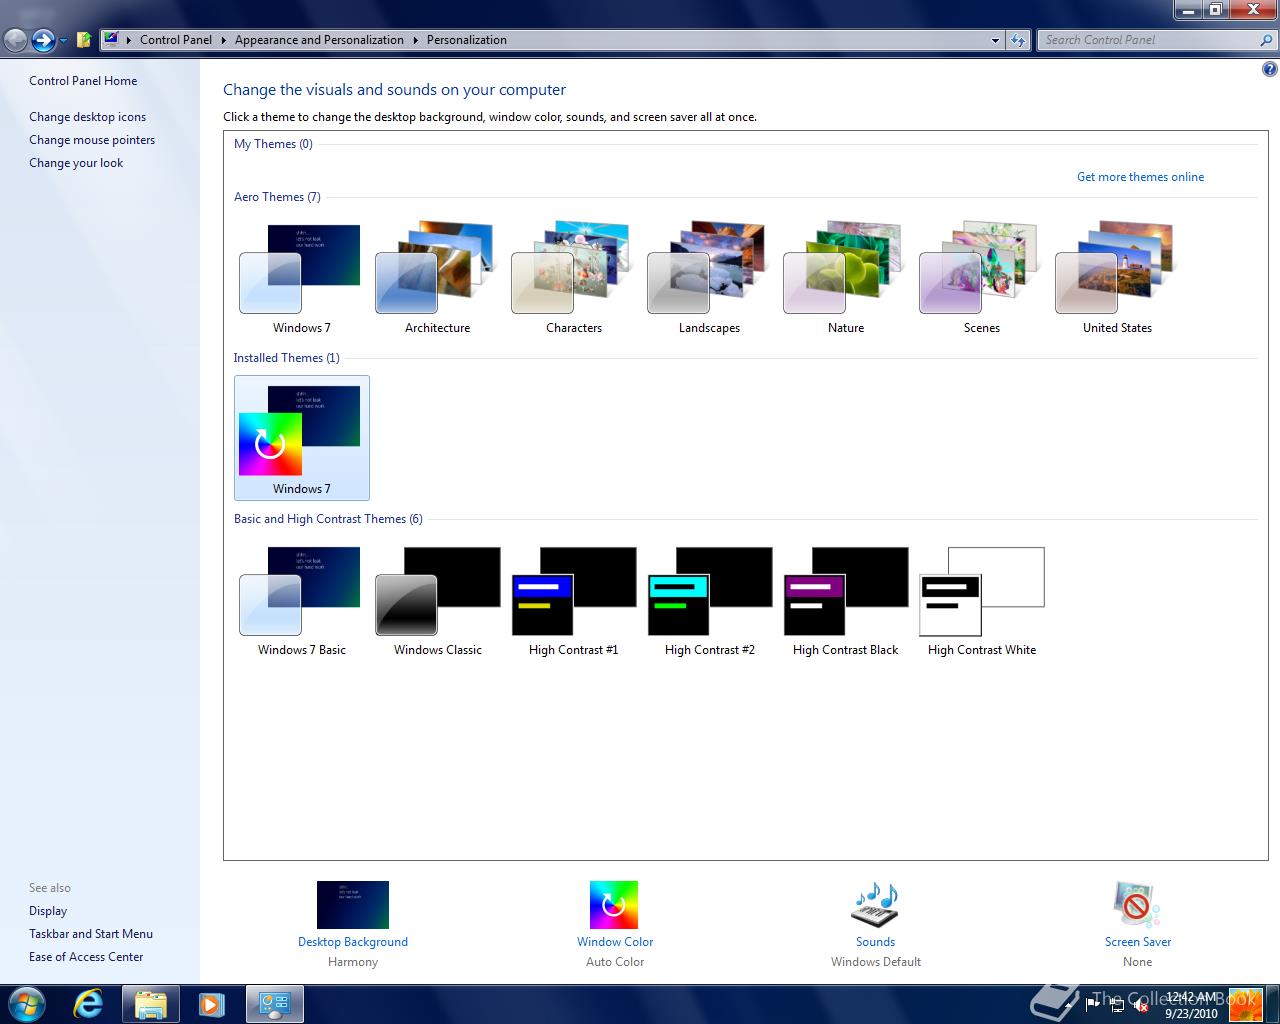The image size is (1280, 1024).
Task: Click the Sounds link
Action: [x=875, y=942]
